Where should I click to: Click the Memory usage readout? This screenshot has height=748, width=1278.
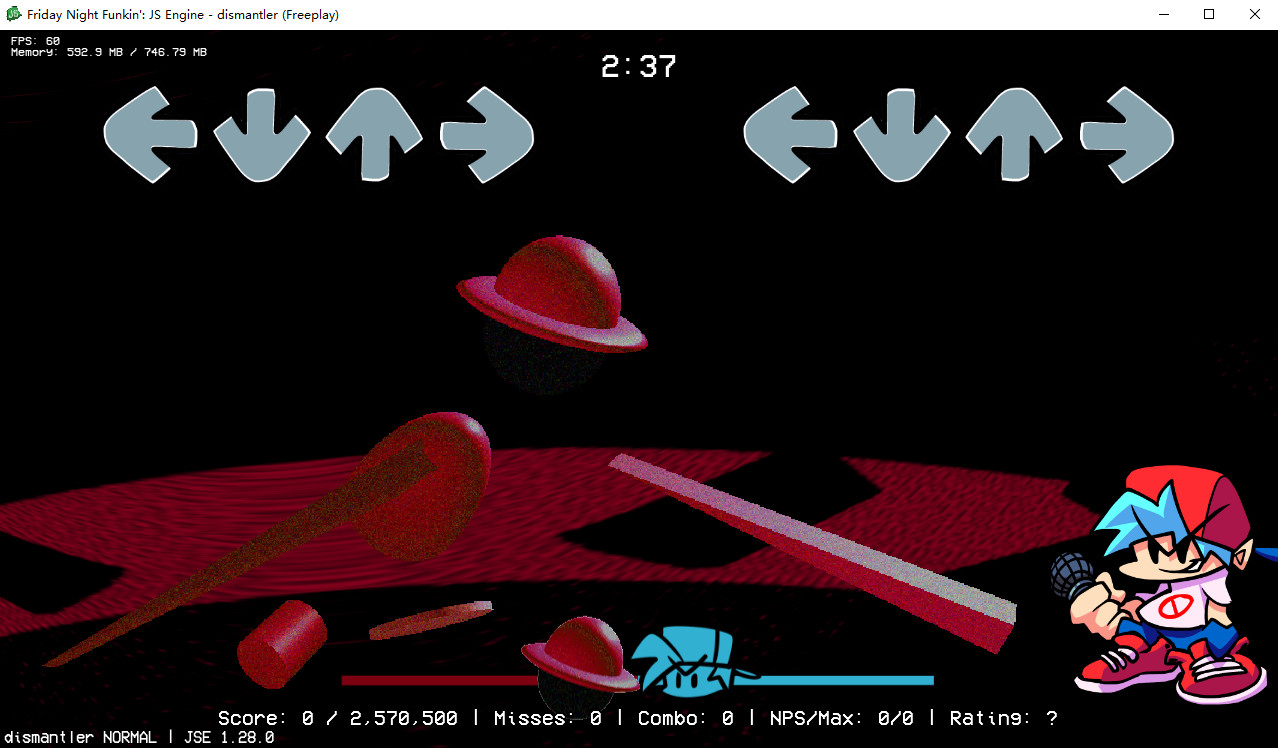(109, 52)
